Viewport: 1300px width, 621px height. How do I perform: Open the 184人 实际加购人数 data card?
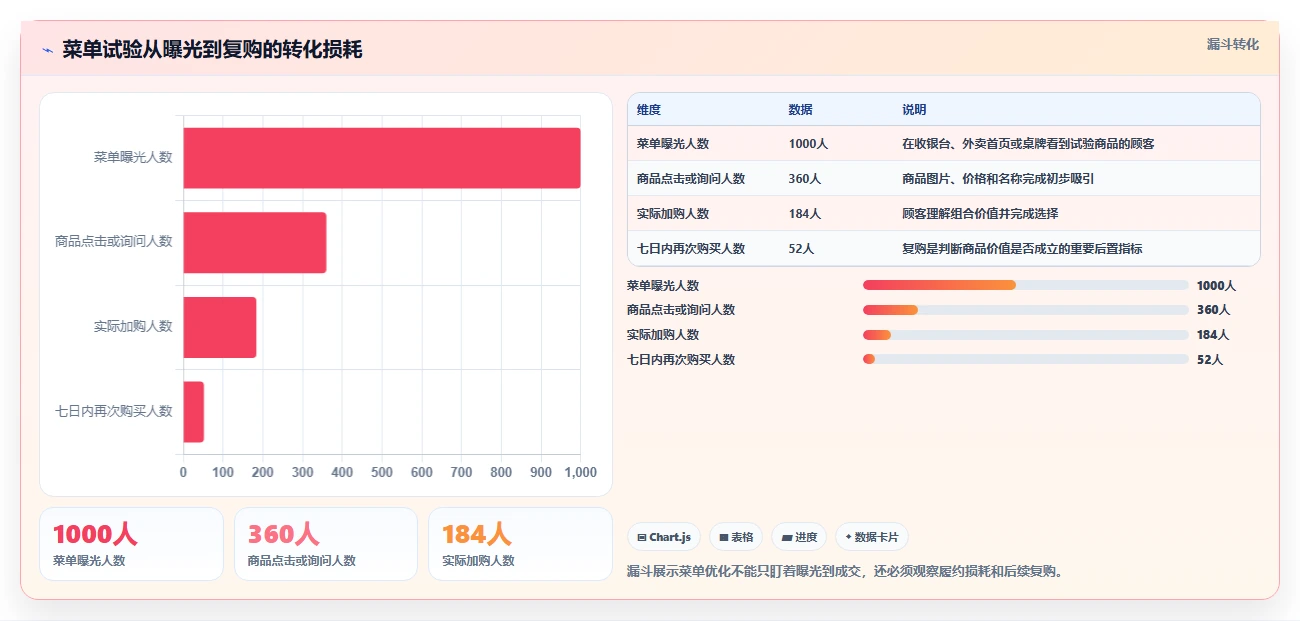click(x=520, y=544)
